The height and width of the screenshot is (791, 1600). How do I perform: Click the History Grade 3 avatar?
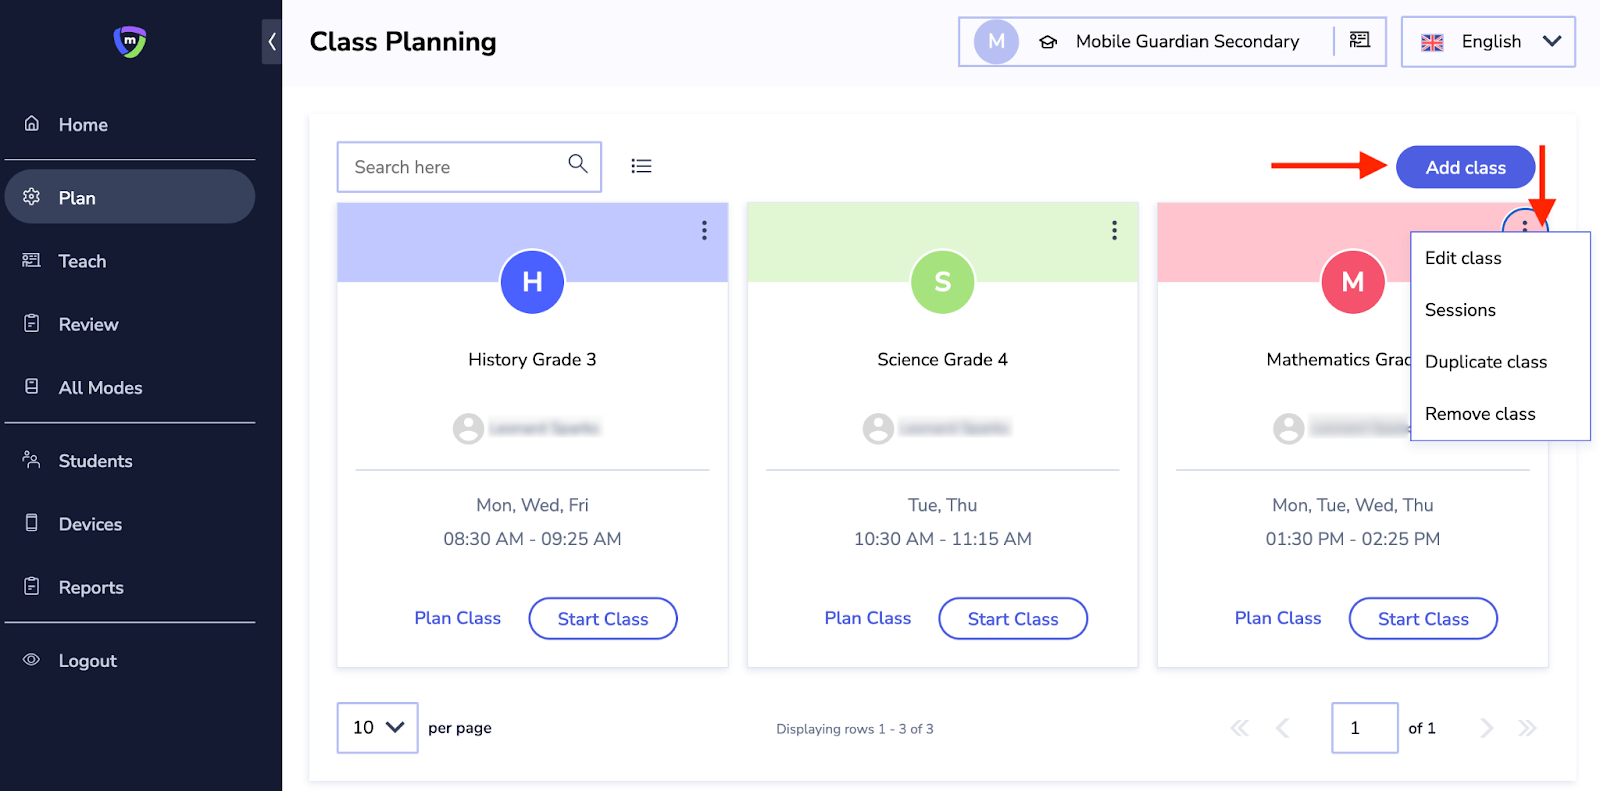tap(532, 282)
